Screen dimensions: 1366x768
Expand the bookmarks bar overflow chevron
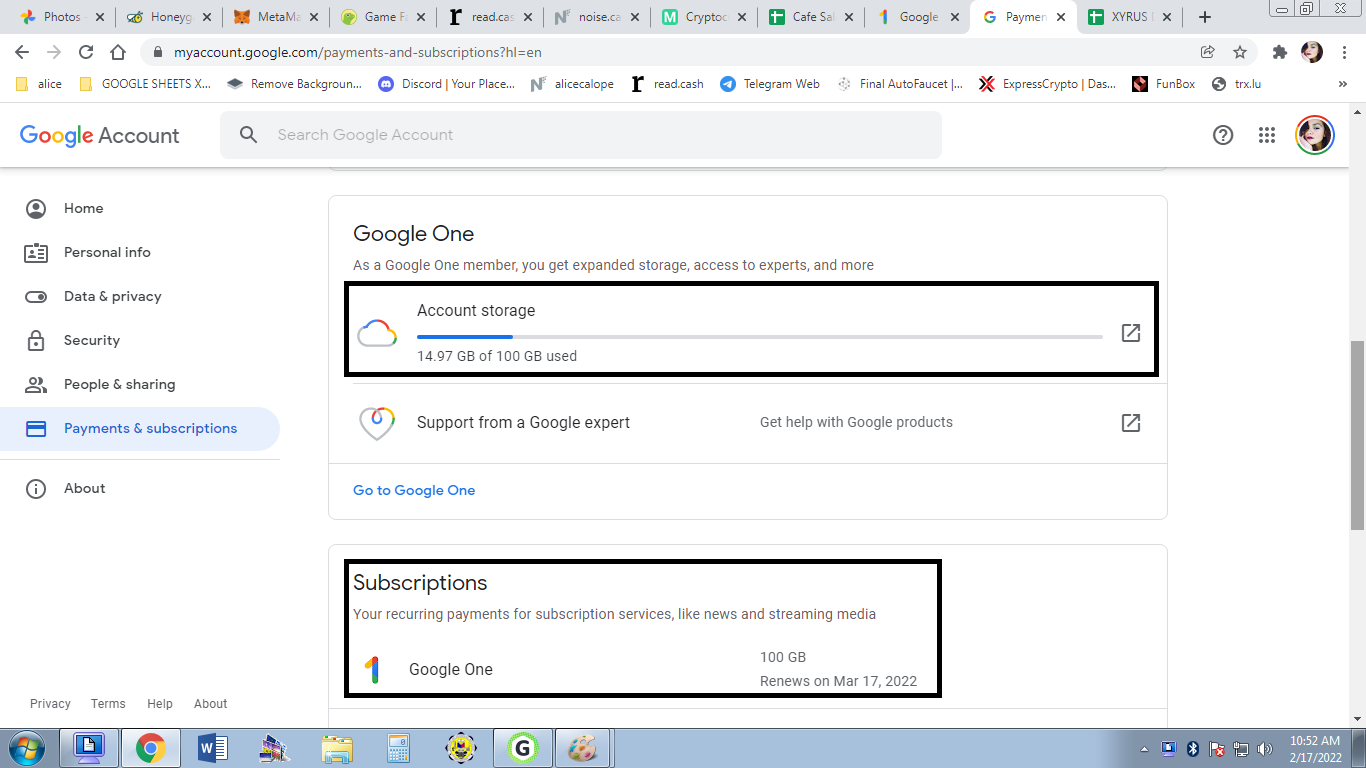click(1343, 84)
